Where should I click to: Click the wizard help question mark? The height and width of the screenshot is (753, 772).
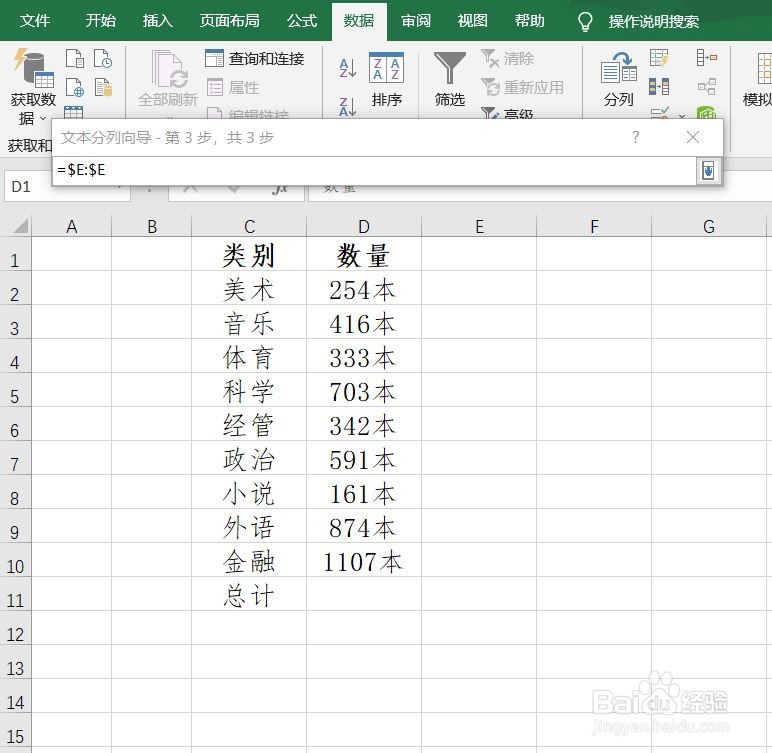tap(636, 137)
